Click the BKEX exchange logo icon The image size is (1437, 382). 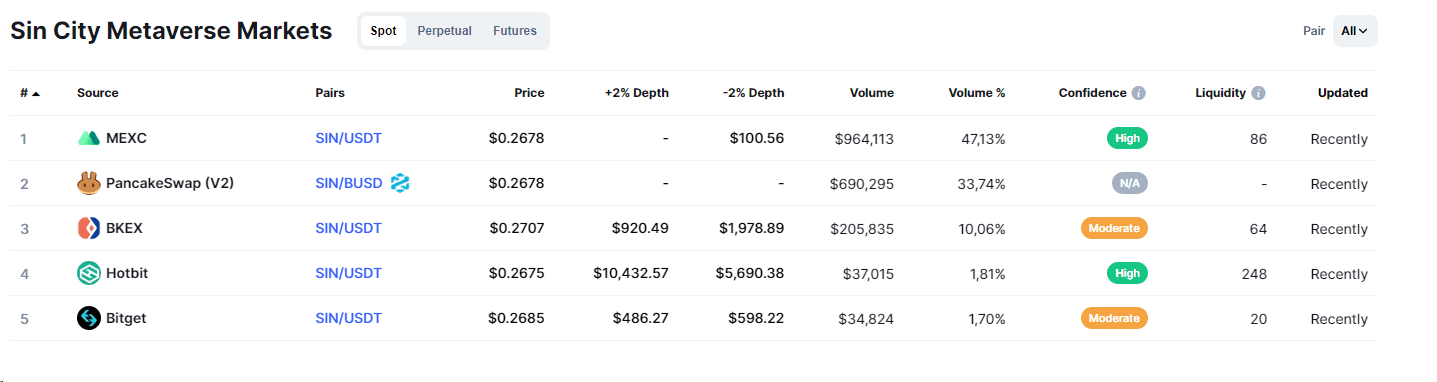coord(89,229)
